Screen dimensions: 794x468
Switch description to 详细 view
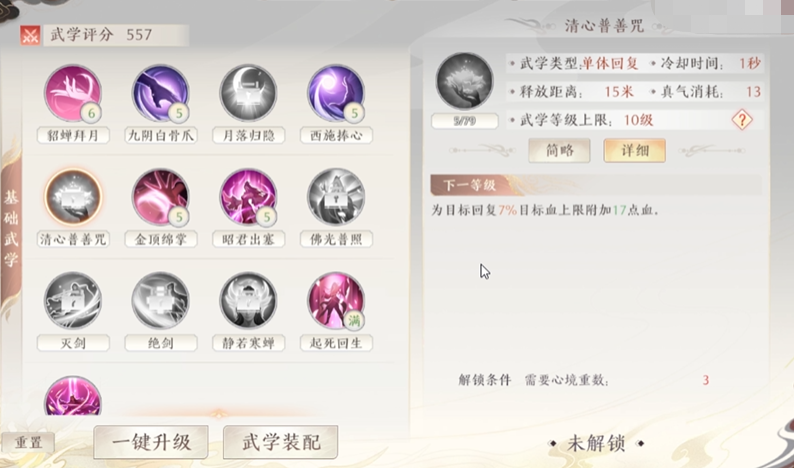[x=634, y=150]
